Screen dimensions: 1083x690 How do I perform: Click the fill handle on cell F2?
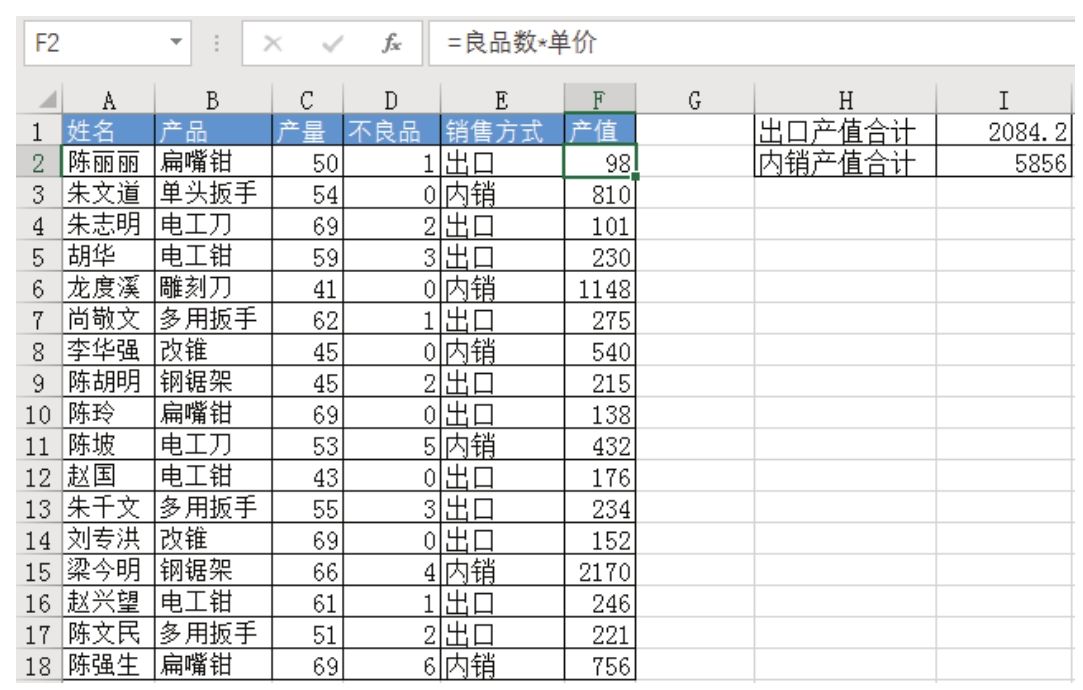point(635,177)
